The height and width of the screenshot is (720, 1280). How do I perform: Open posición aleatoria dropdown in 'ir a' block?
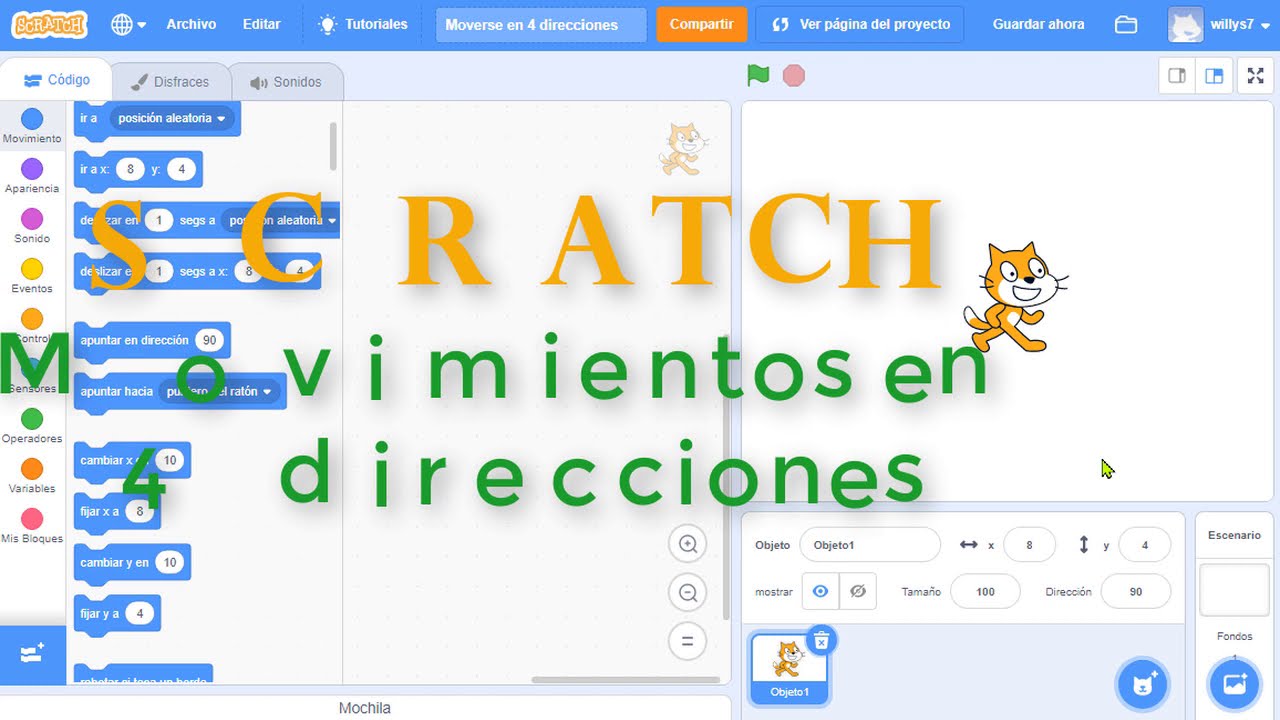click(172, 118)
